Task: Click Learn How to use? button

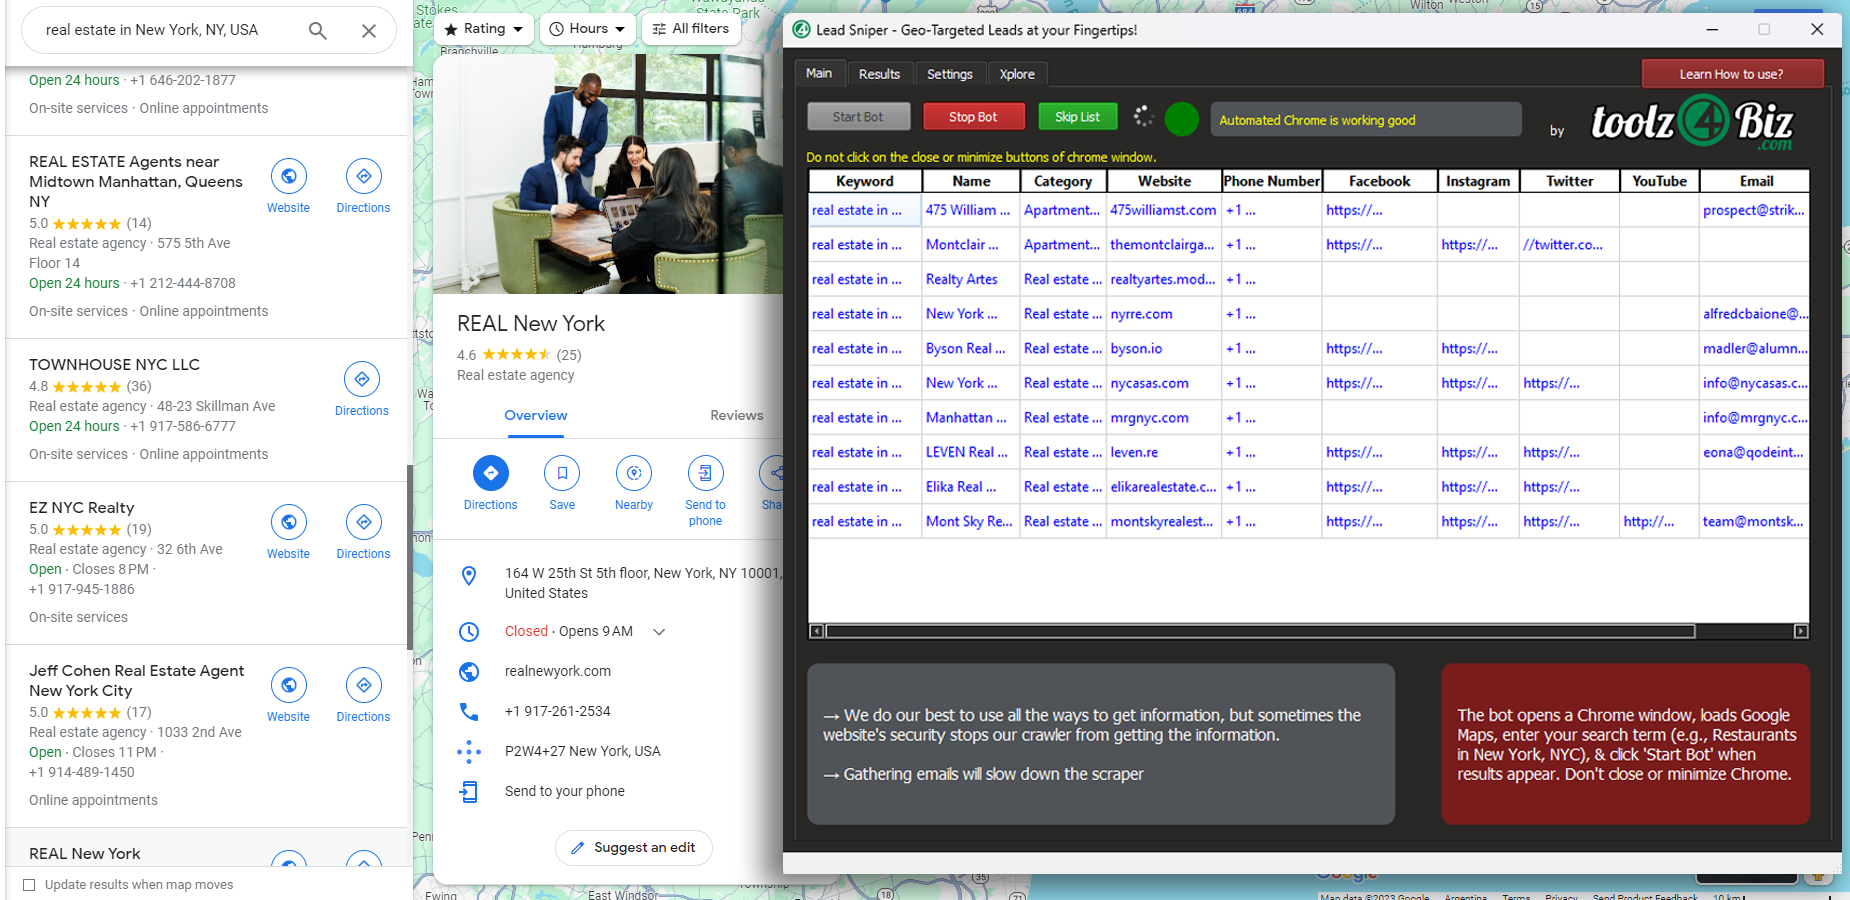Action: 1731,74
